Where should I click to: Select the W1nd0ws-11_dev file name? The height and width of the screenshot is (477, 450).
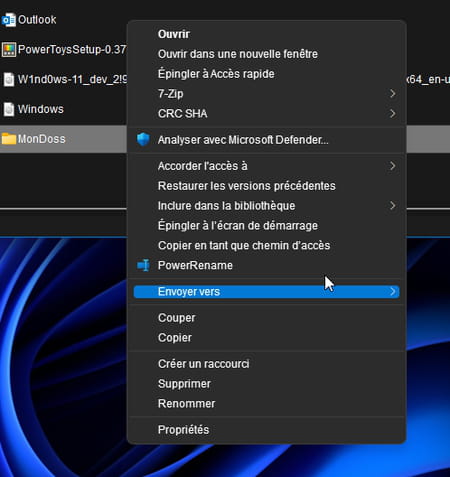pos(72,79)
